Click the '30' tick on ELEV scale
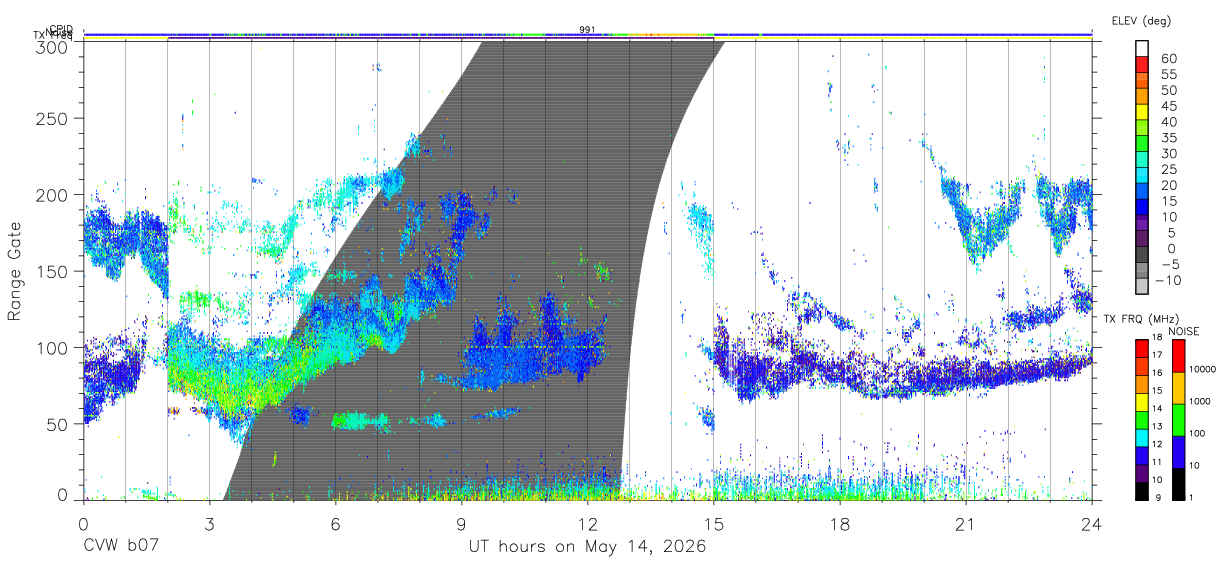Screen dimensions: 1228x567 (1168, 154)
